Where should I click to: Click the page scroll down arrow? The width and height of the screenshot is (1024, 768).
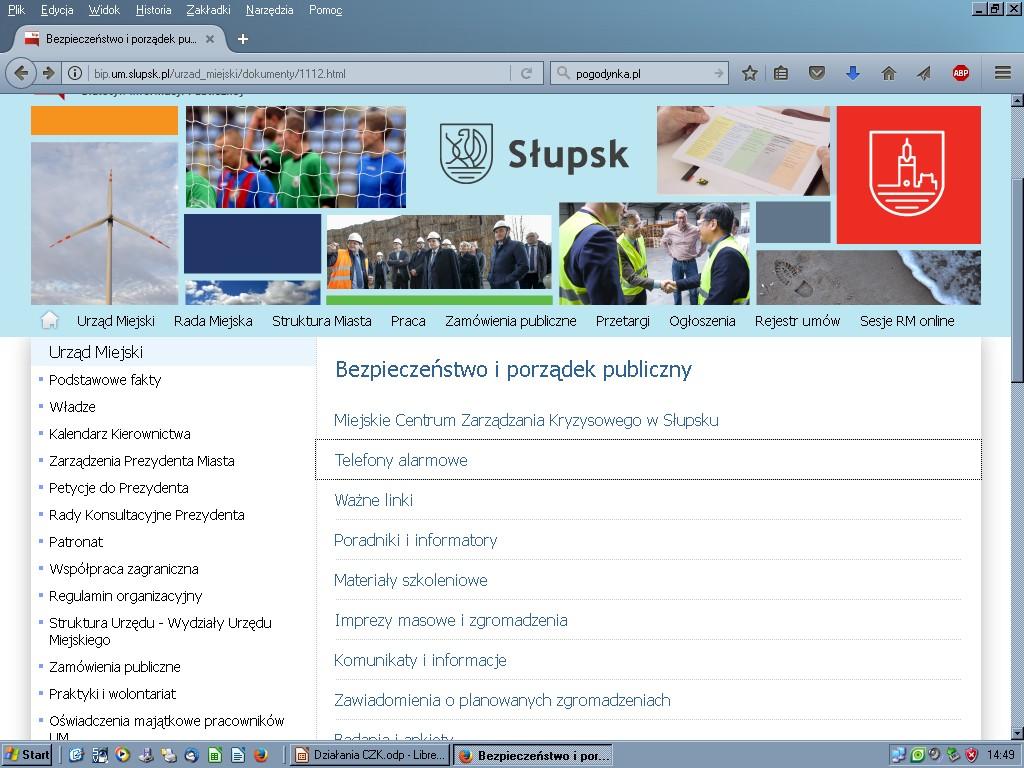pyautogui.click(x=1017, y=733)
